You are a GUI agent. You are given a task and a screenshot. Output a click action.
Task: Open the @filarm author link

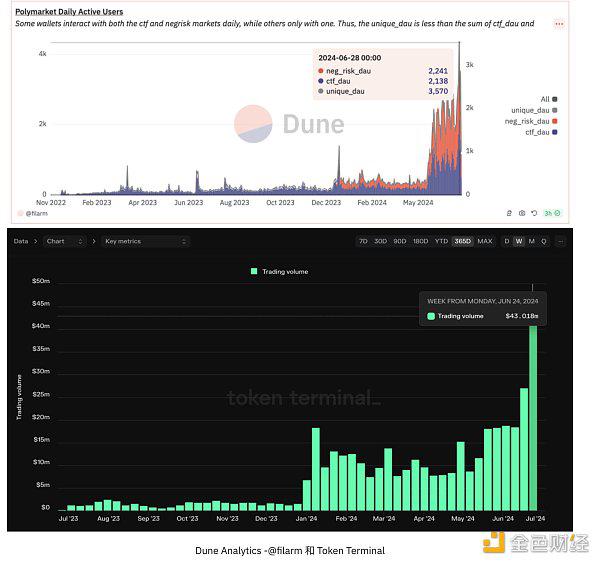coord(36,214)
